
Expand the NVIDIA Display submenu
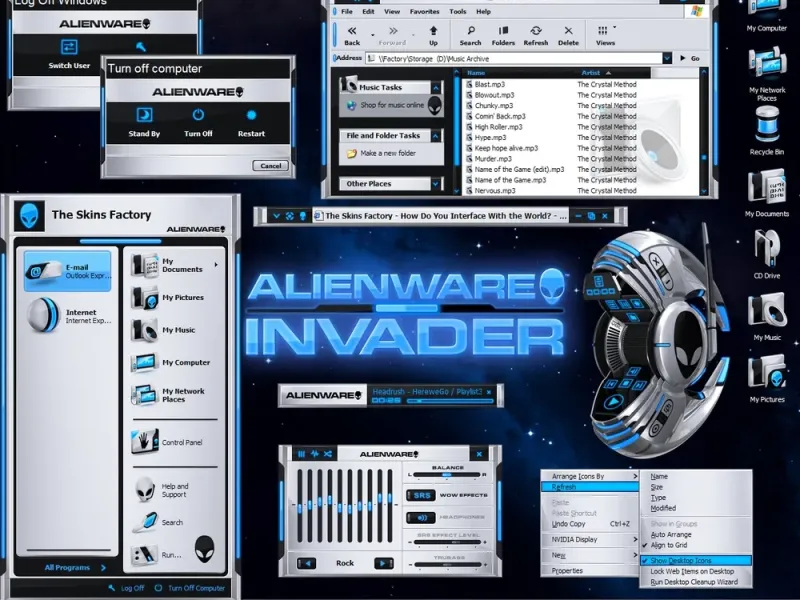(590, 539)
